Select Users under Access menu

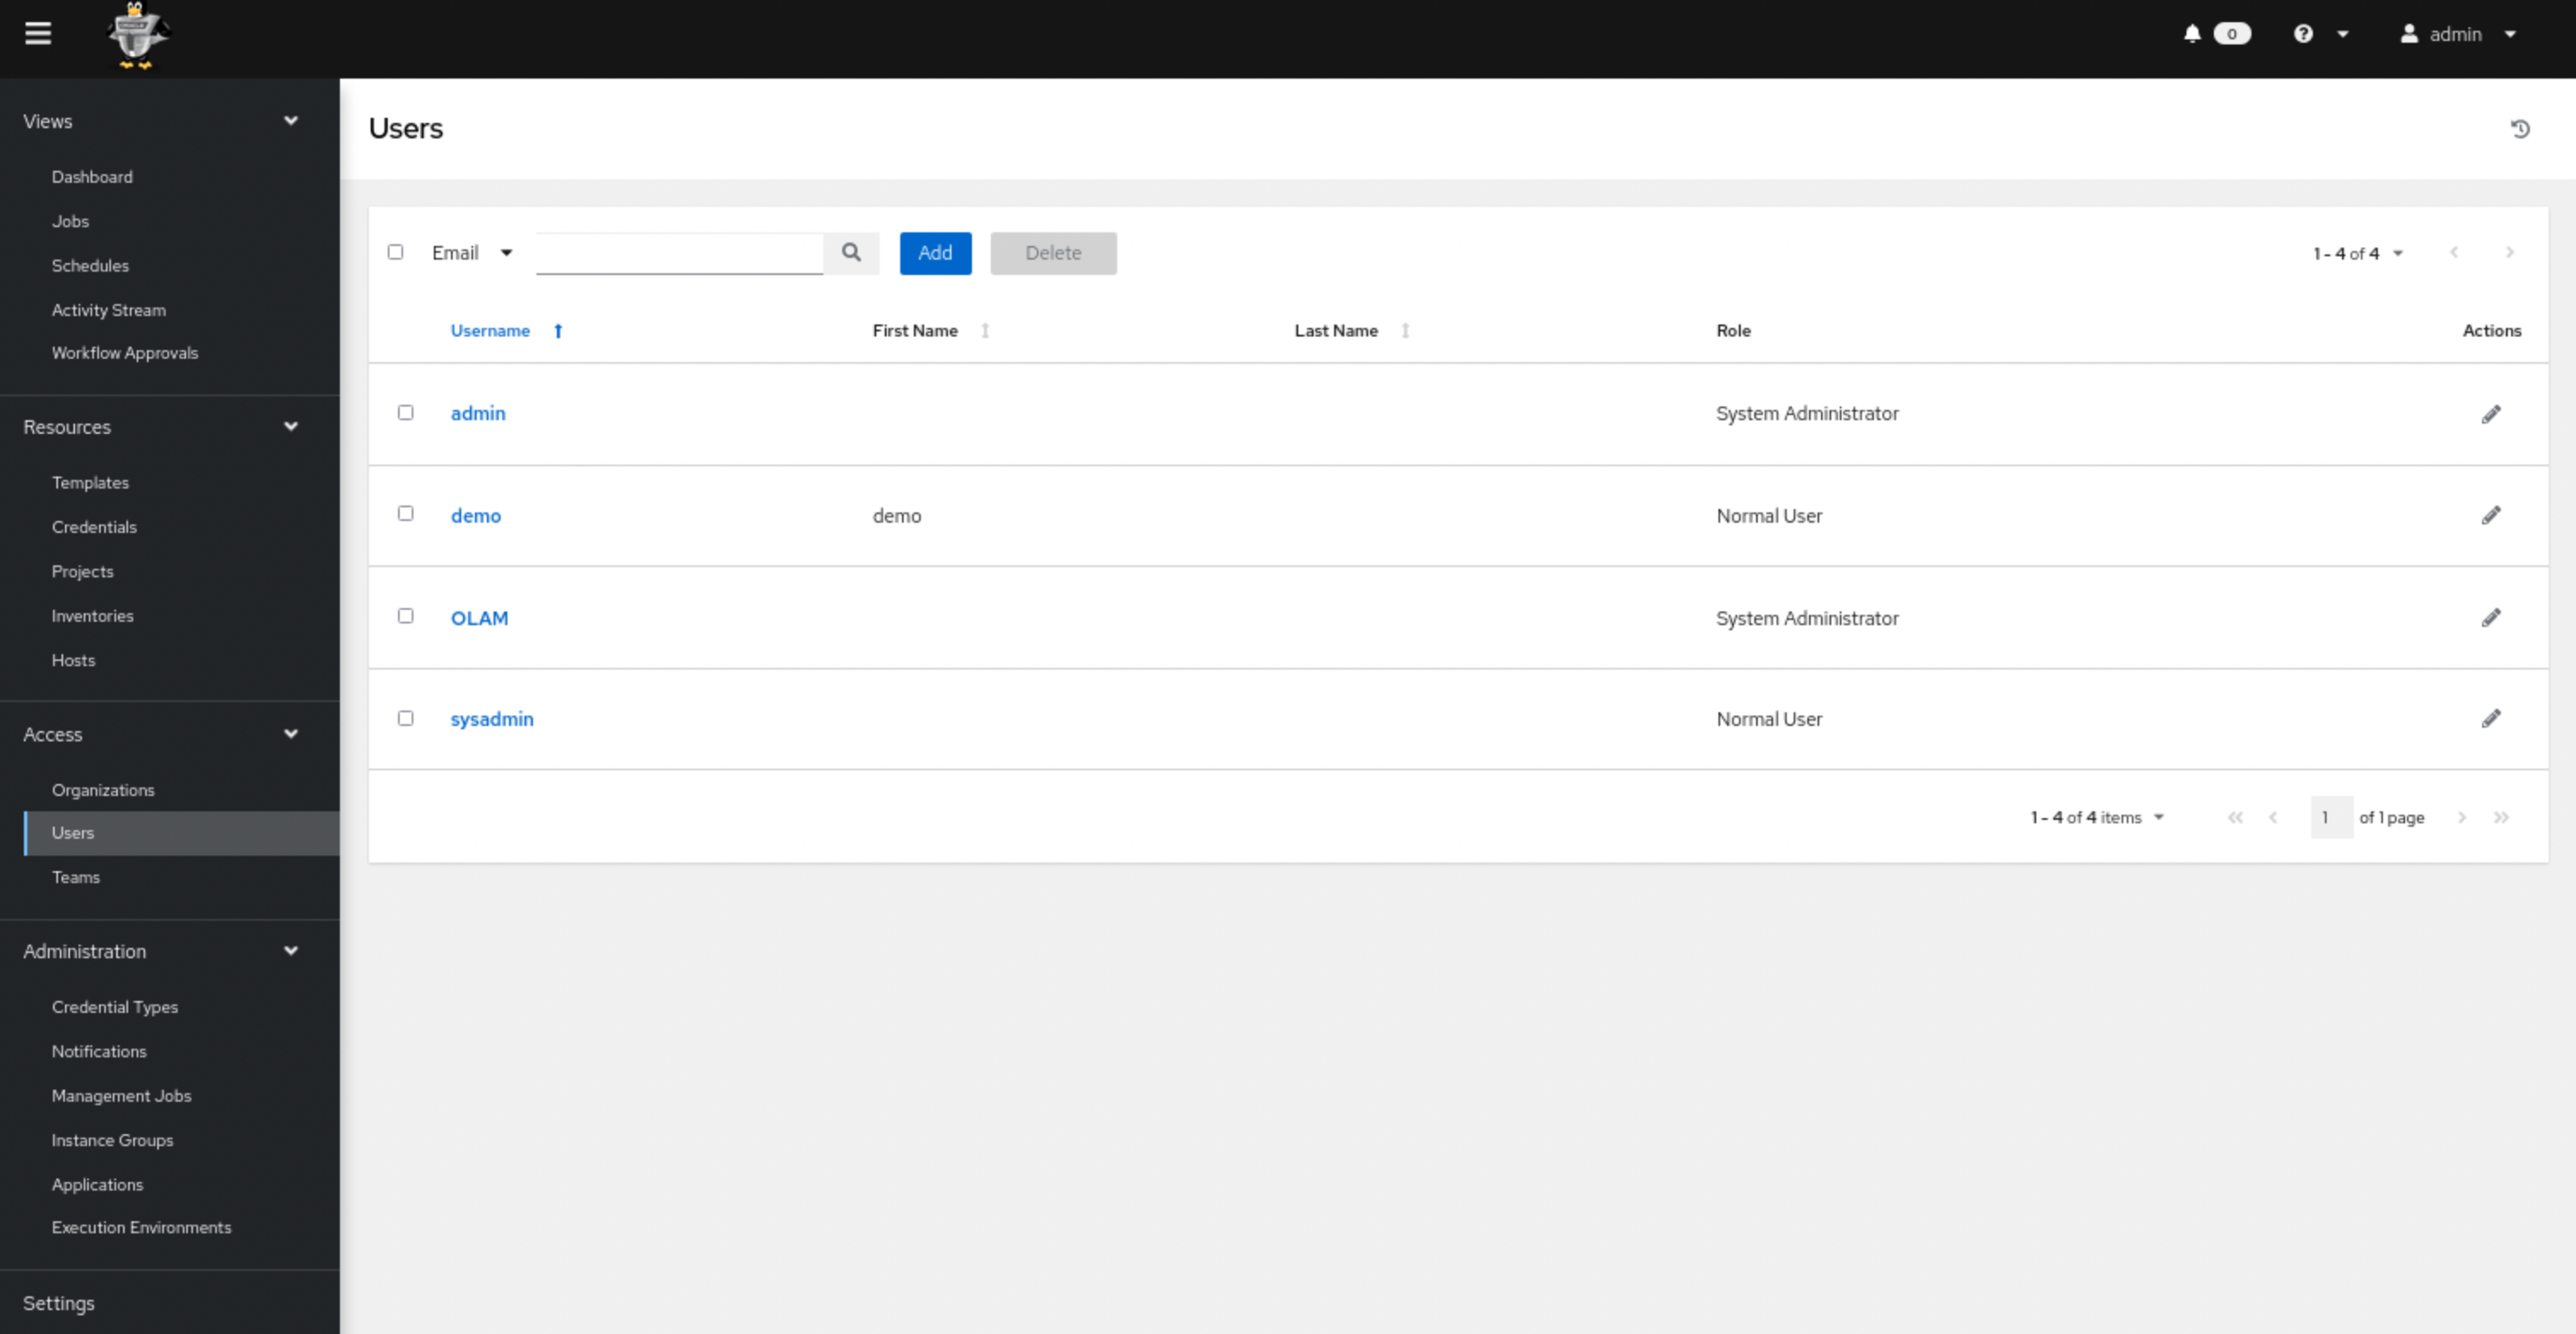point(72,832)
